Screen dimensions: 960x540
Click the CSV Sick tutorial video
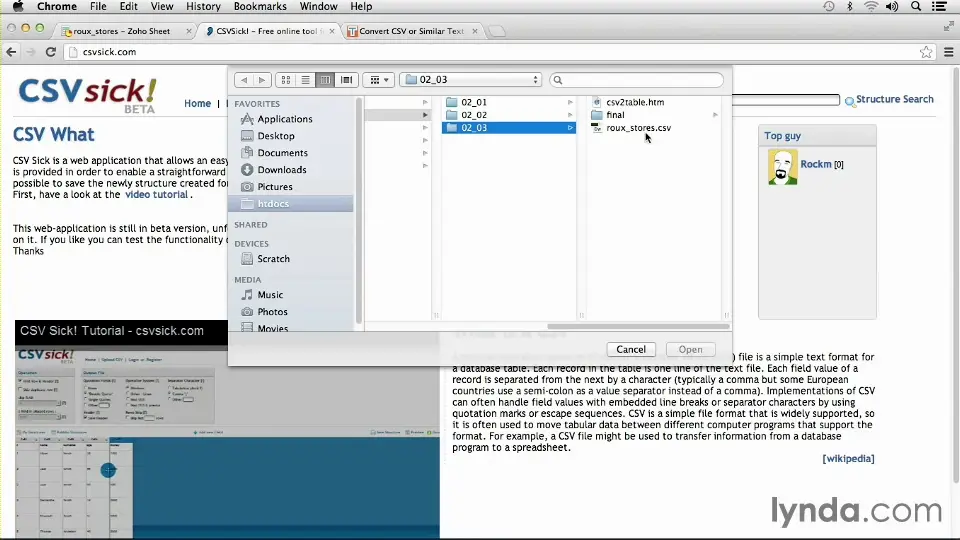pos(227,429)
